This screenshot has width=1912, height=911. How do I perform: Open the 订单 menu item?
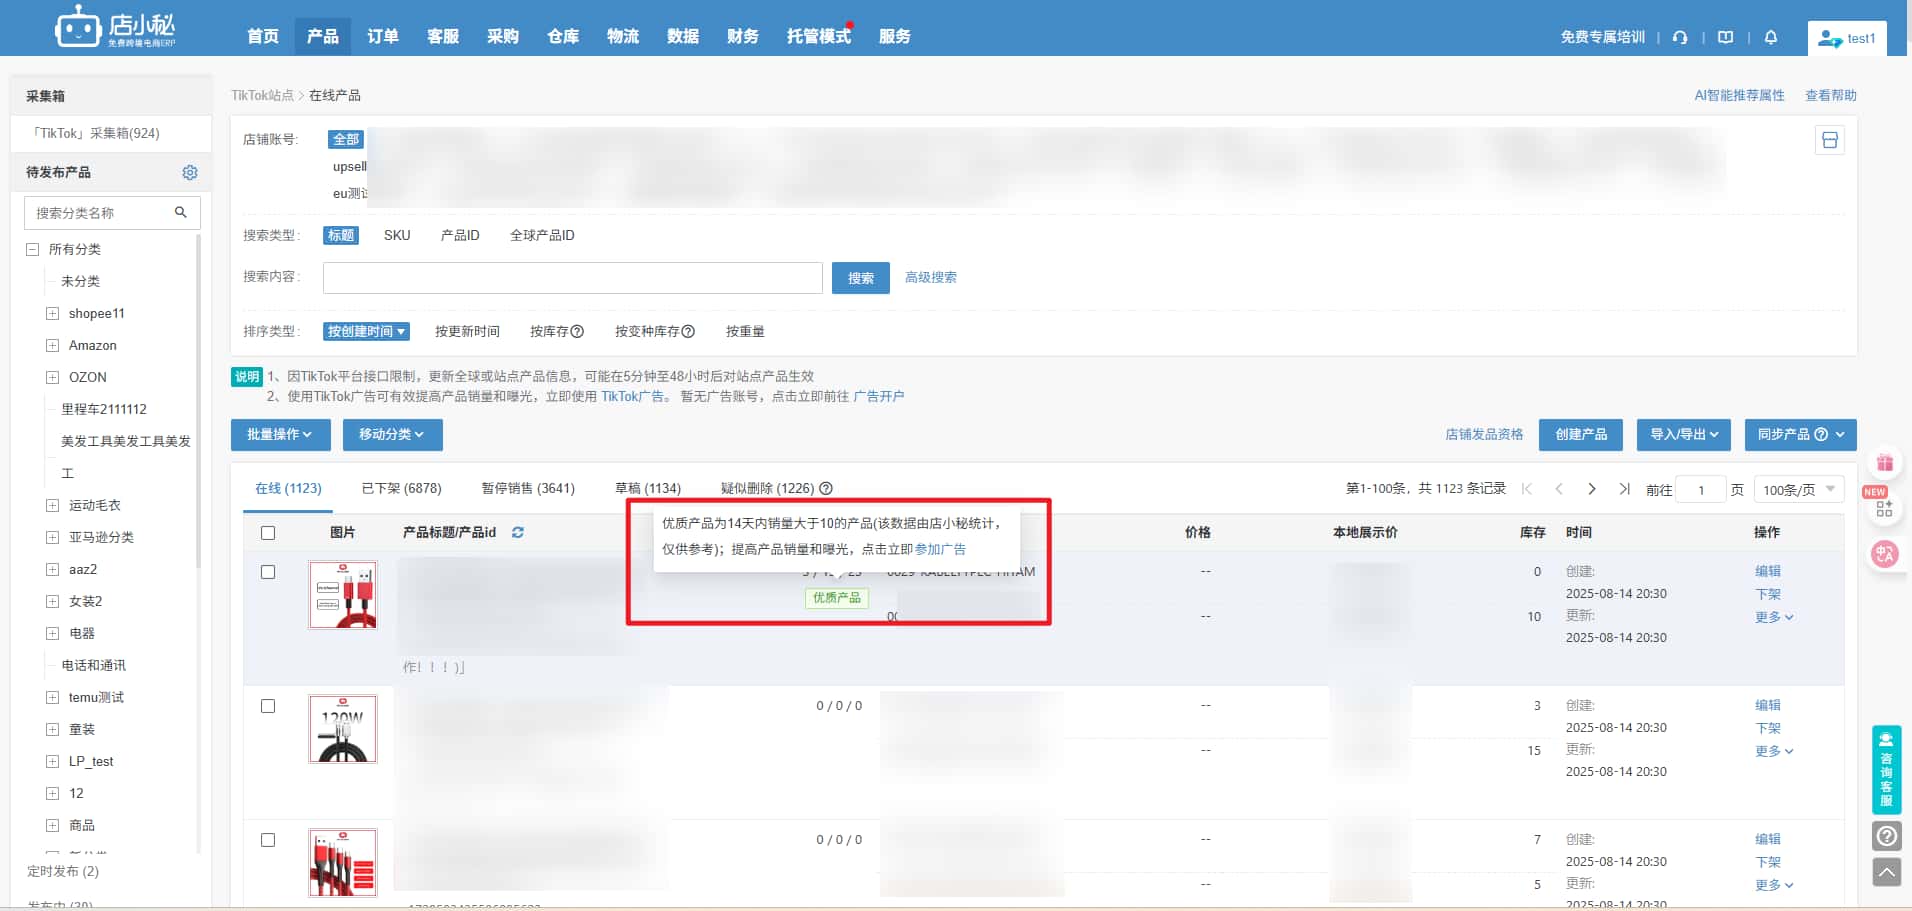coord(382,35)
